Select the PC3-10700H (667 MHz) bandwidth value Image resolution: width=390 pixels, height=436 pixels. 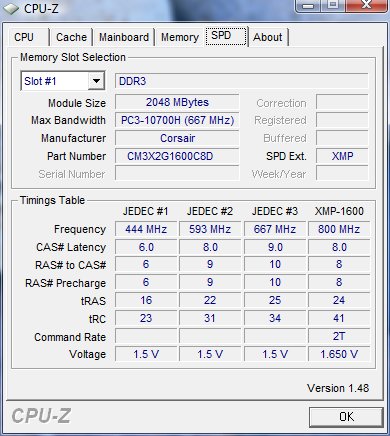(177, 120)
